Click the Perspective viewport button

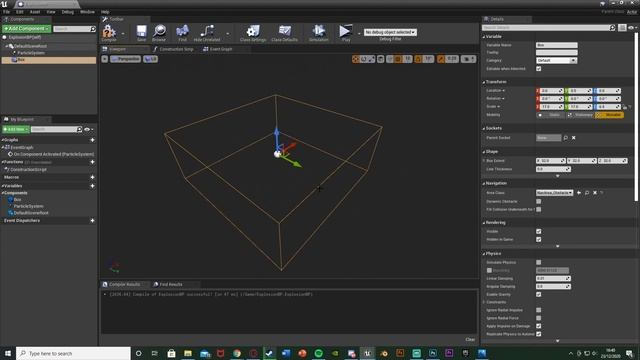coord(126,59)
